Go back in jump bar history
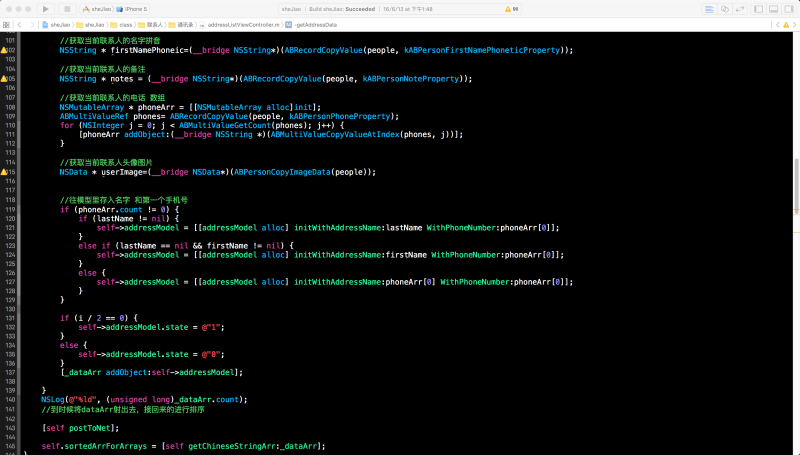This screenshot has height=455, width=800. (x=20, y=22)
